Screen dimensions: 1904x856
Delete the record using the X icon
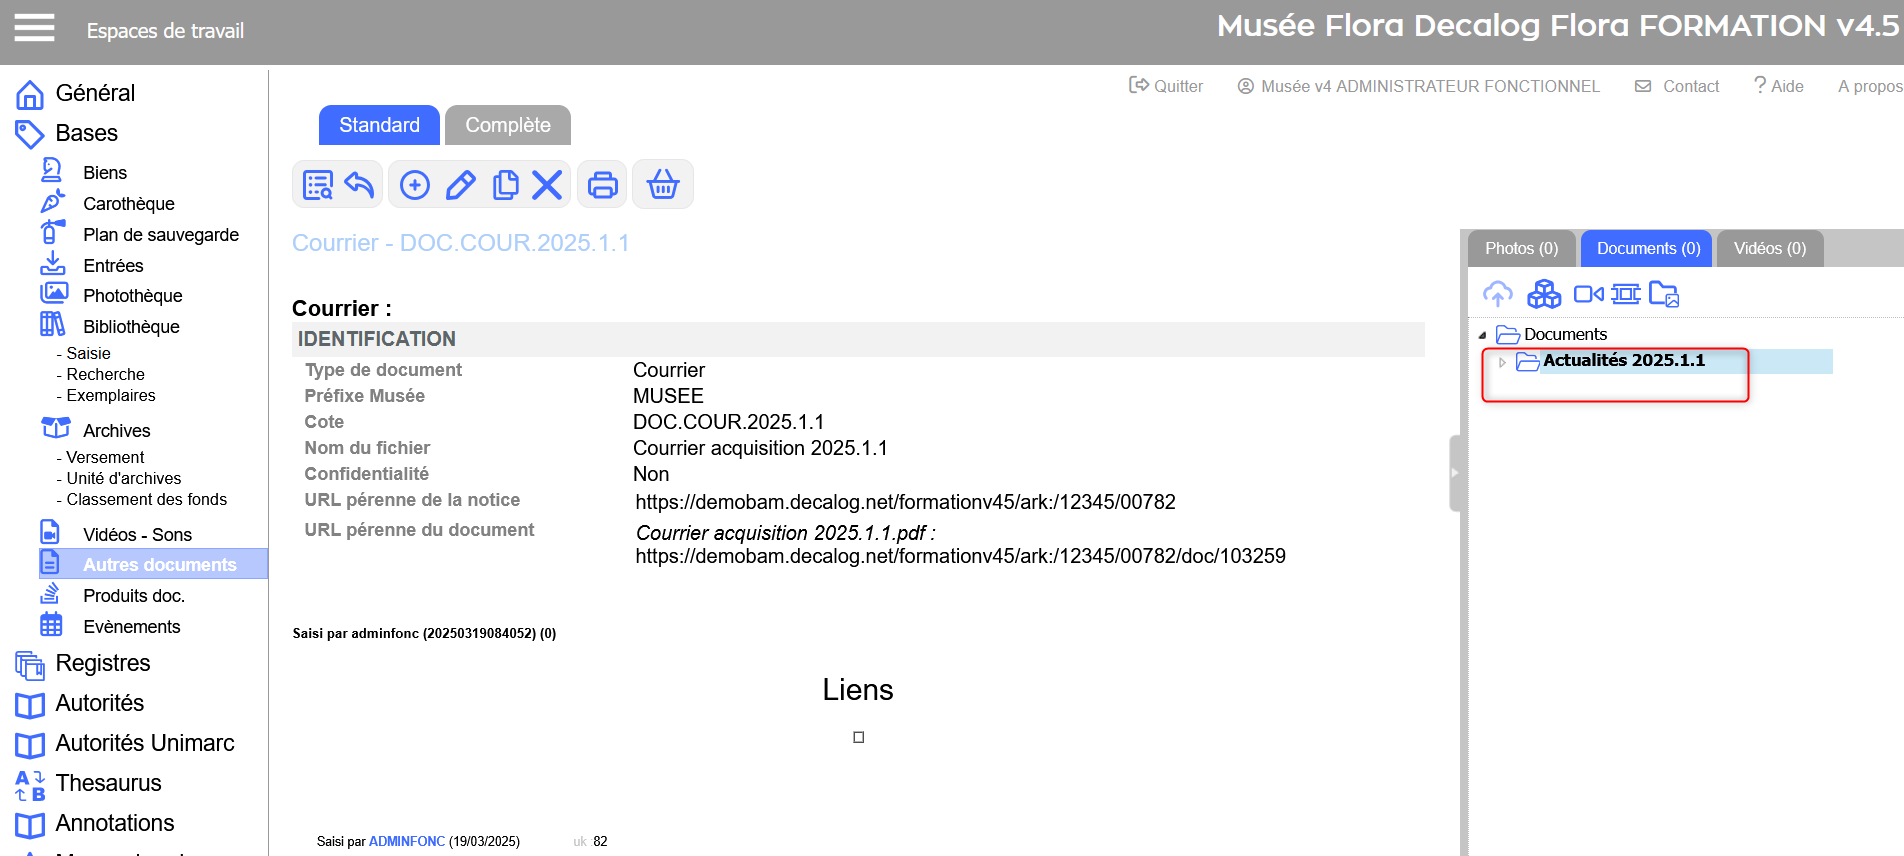pyautogui.click(x=547, y=185)
